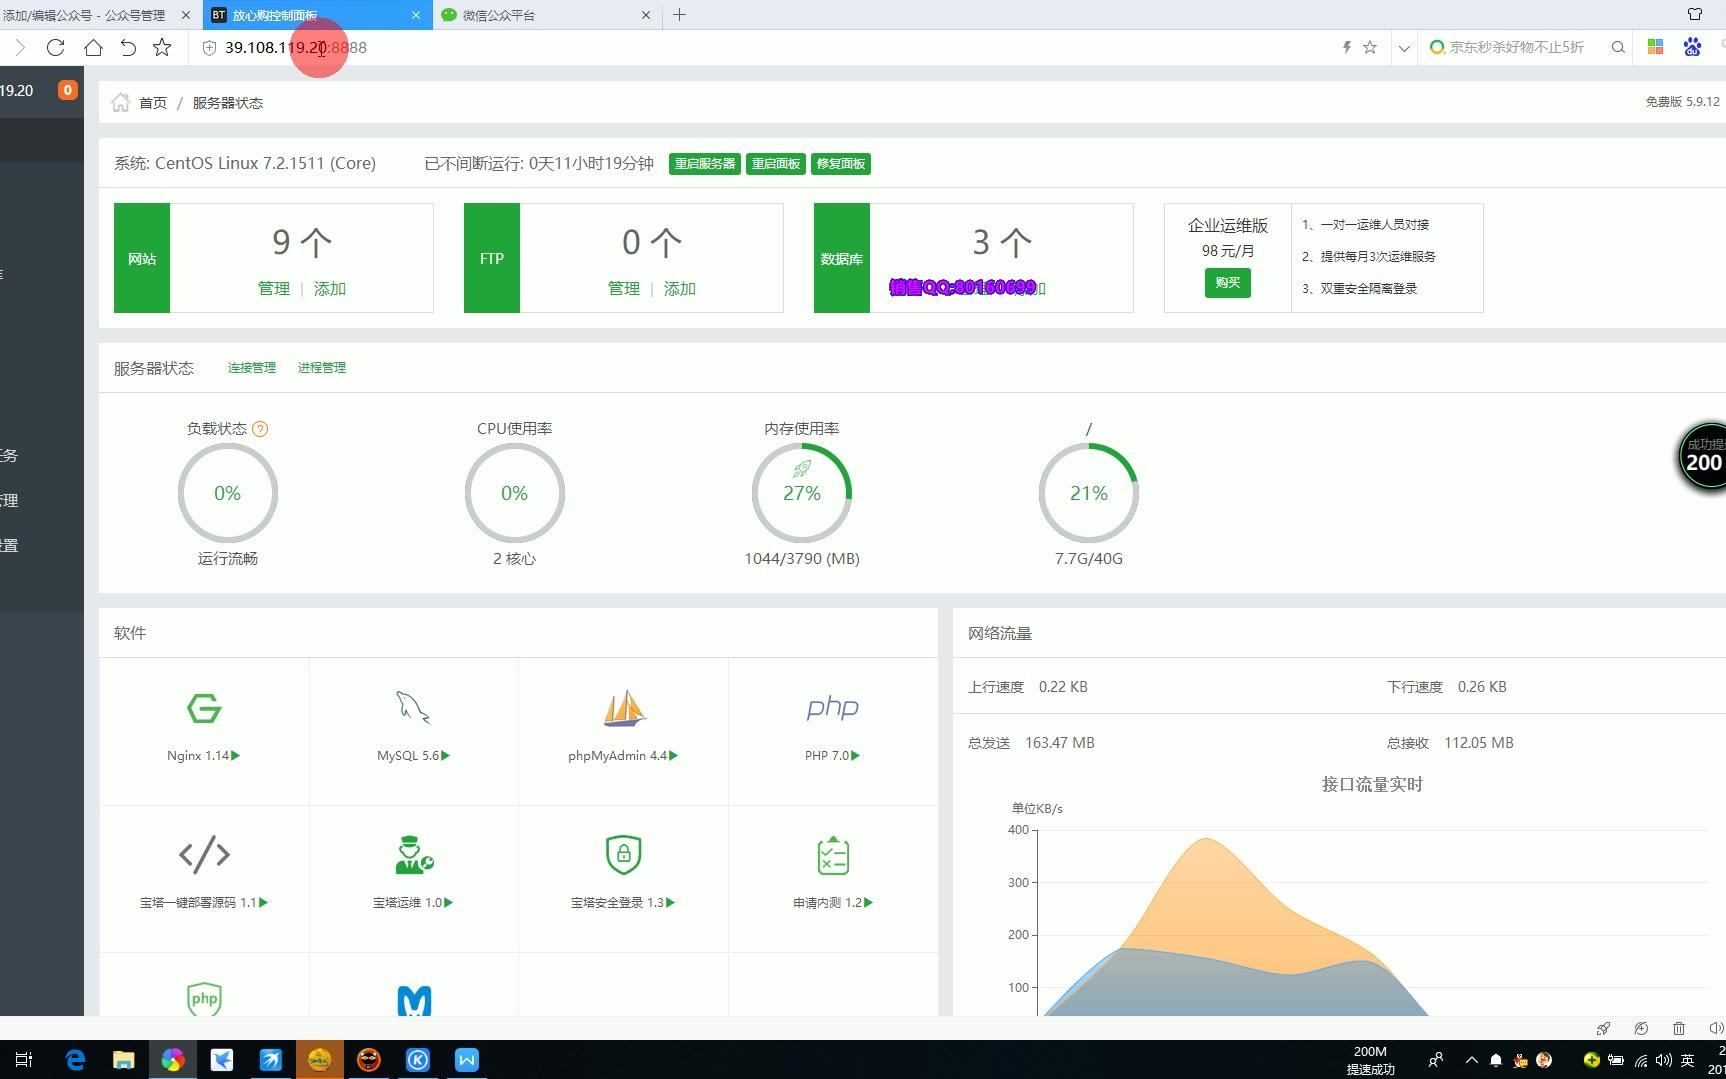Open File Explorer from the taskbar
The height and width of the screenshot is (1079, 1726).
point(123,1059)
